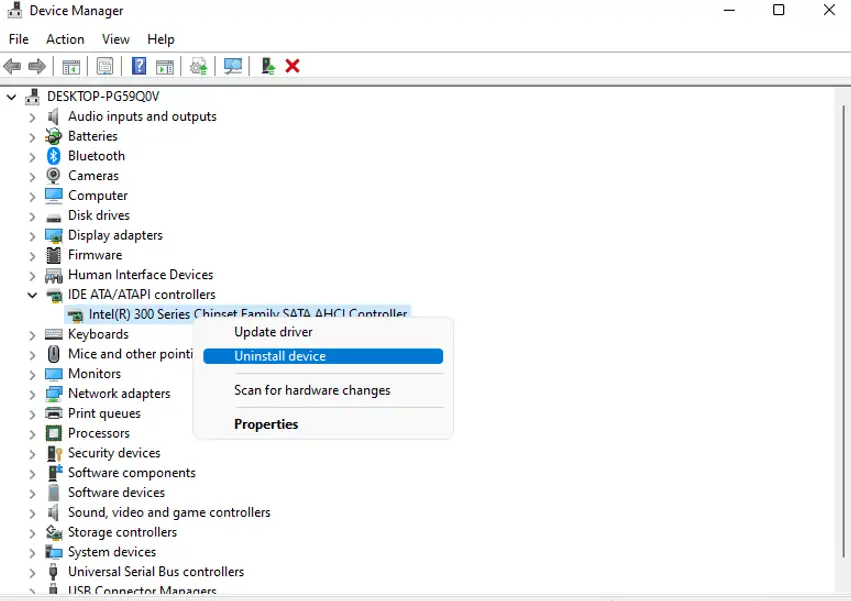851x601 pixels.
Task: Click the Security devices key icon
Action: point(54,453)
